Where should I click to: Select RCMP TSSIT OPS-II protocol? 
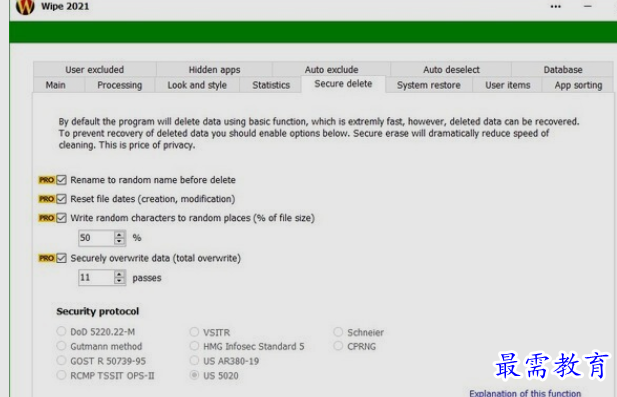61,375
